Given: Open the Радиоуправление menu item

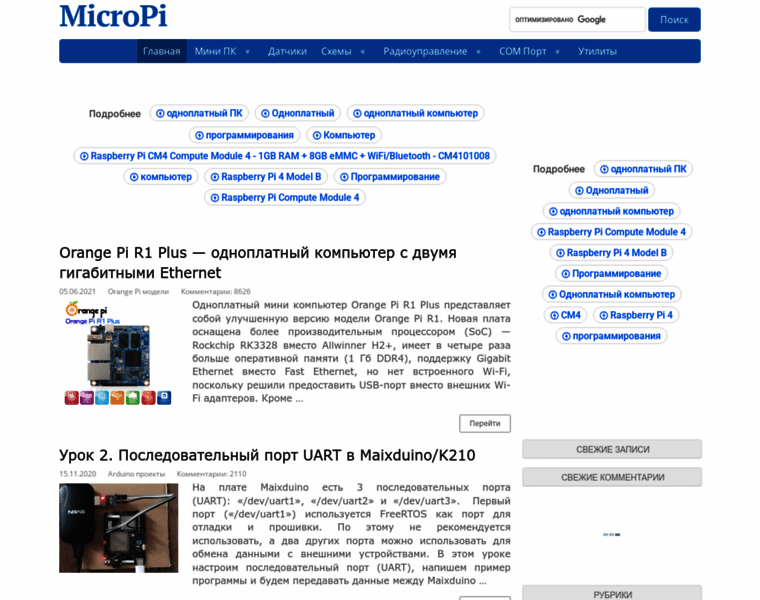Looking at the screenshot, I should 425,51.
